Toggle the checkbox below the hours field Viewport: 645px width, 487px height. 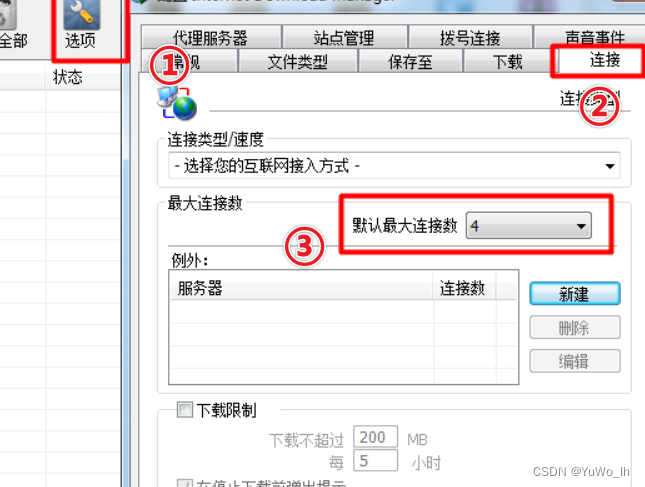point(184,483)
